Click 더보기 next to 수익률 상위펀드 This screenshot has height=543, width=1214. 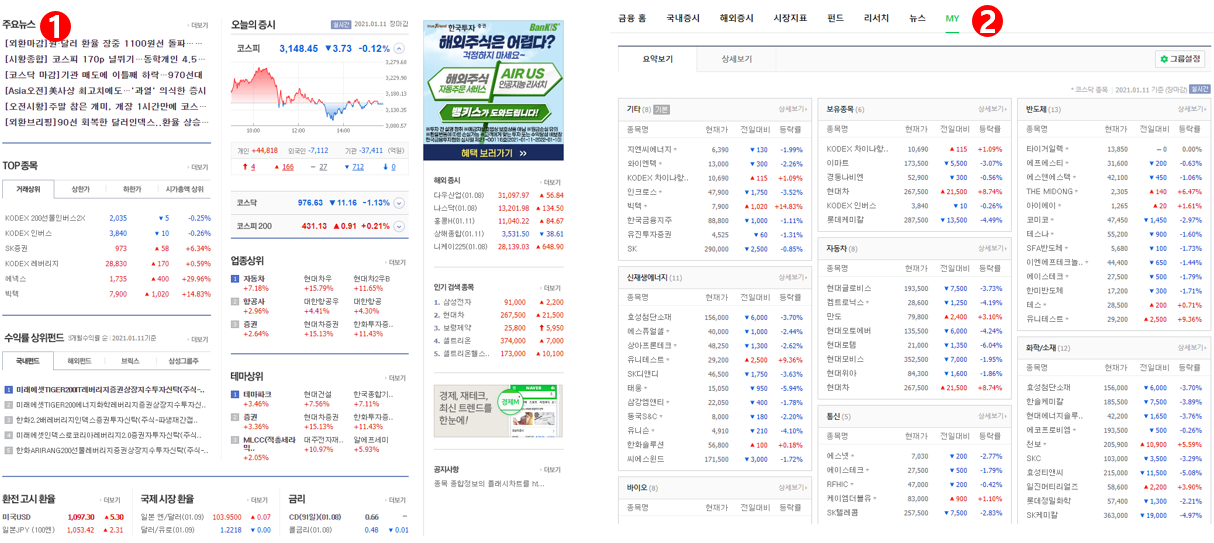click(199, 338)
